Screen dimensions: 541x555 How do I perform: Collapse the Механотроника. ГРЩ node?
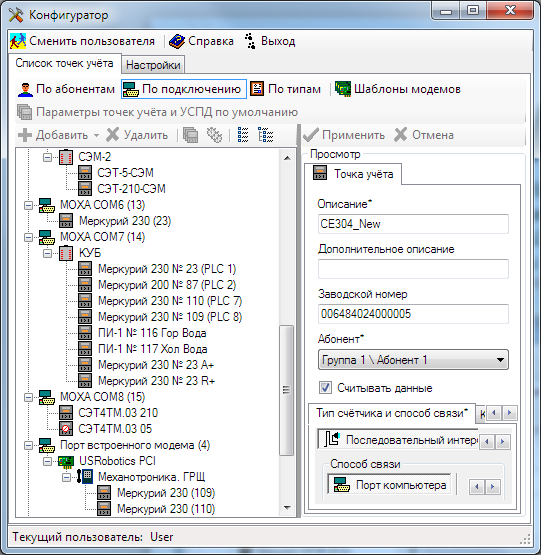click(66, 477)
